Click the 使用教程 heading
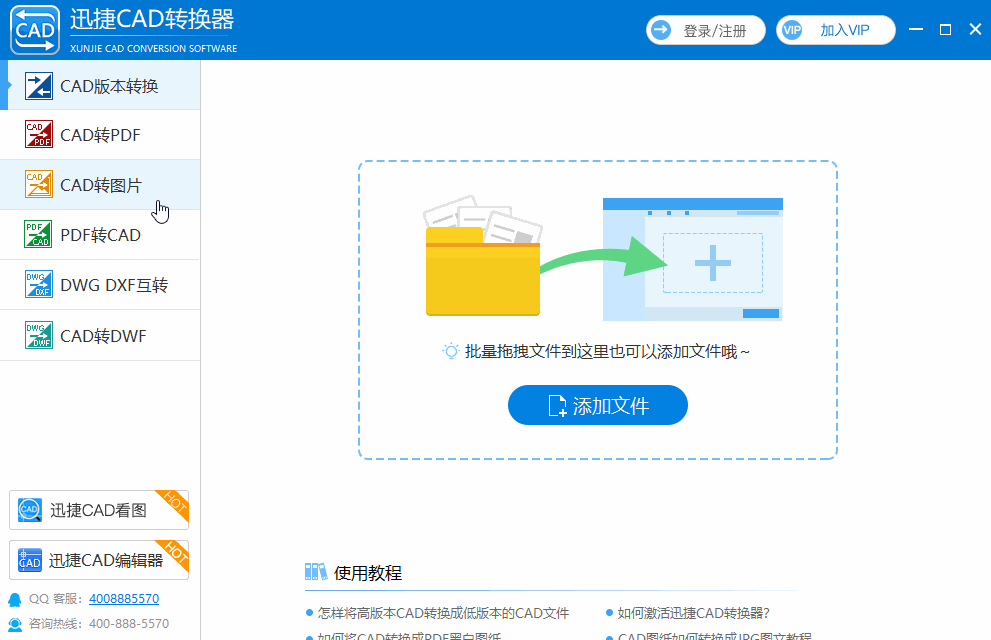Image resolution: width=991 pixels, height=640 pixels. click(x=367, y=572)
